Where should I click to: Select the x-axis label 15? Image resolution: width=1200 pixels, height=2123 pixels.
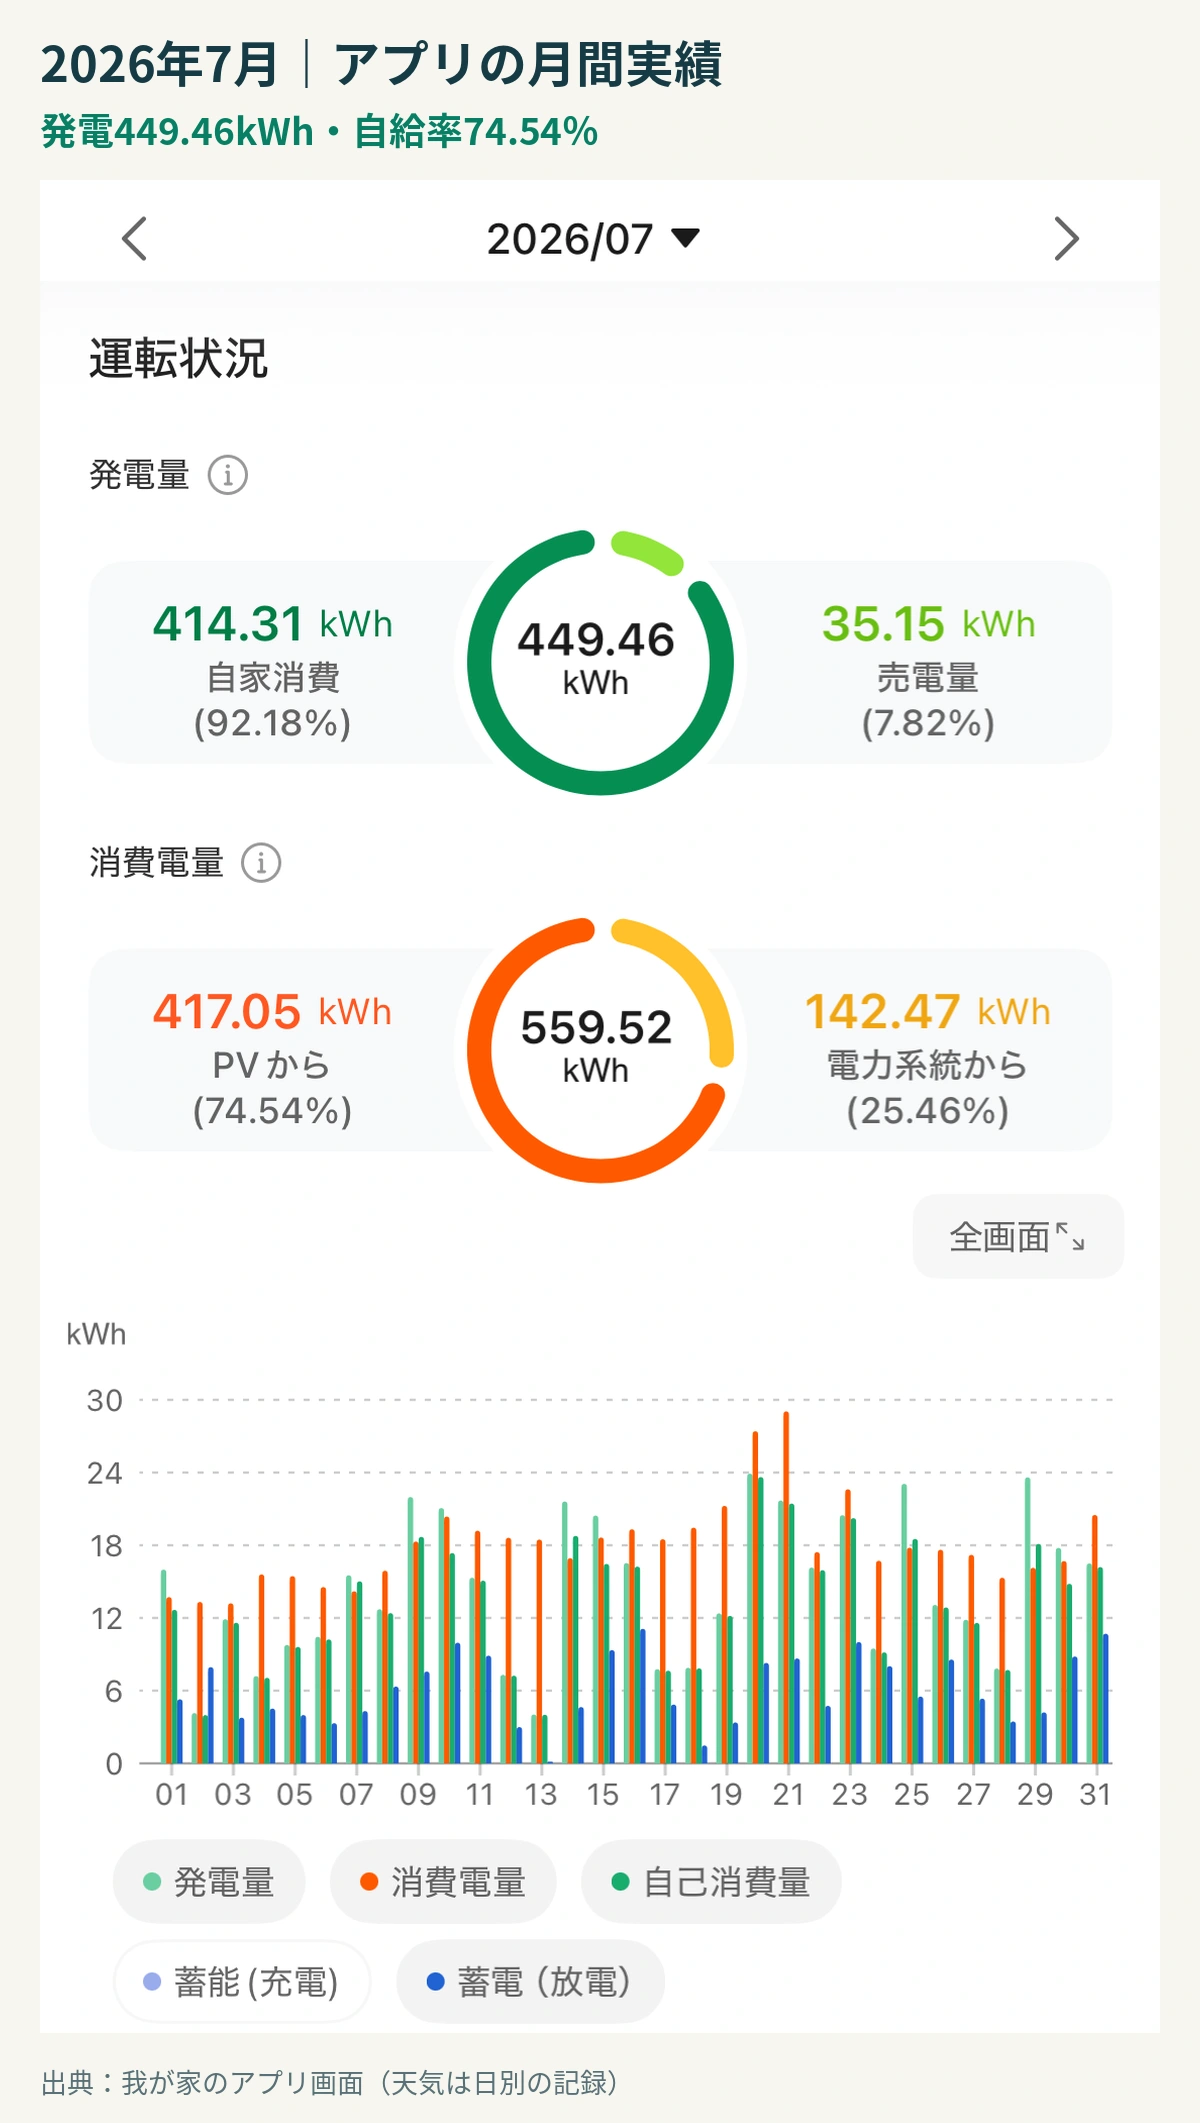(x=602, y=1794)
